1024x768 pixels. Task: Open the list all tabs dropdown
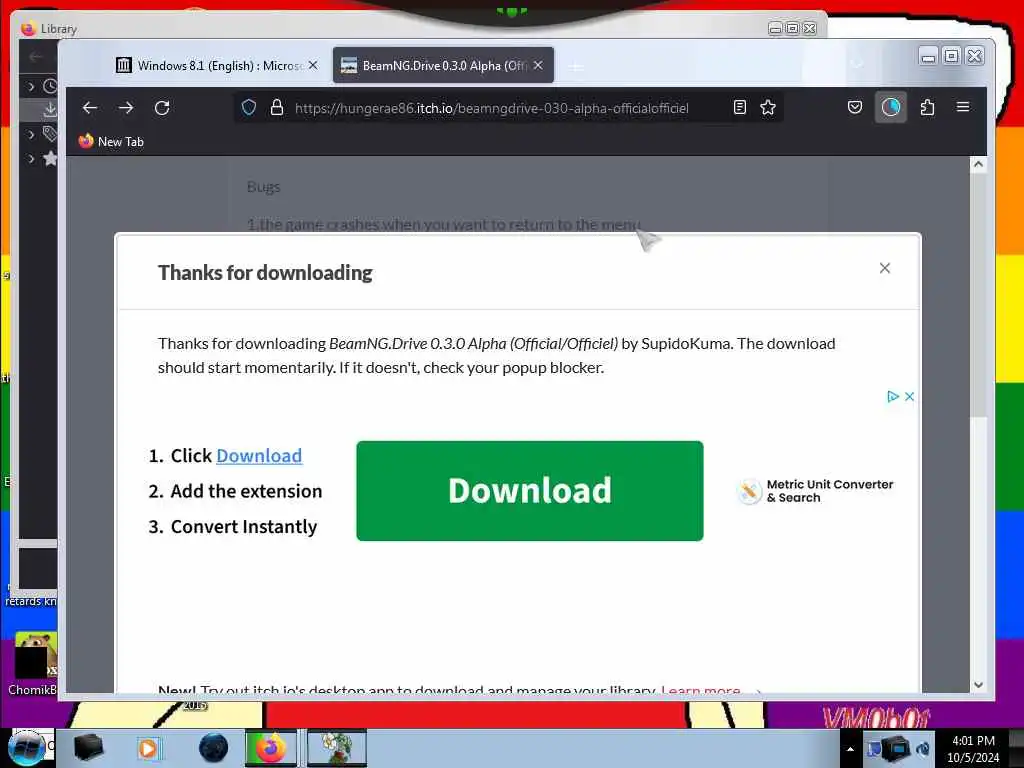(x=857, y=64)
